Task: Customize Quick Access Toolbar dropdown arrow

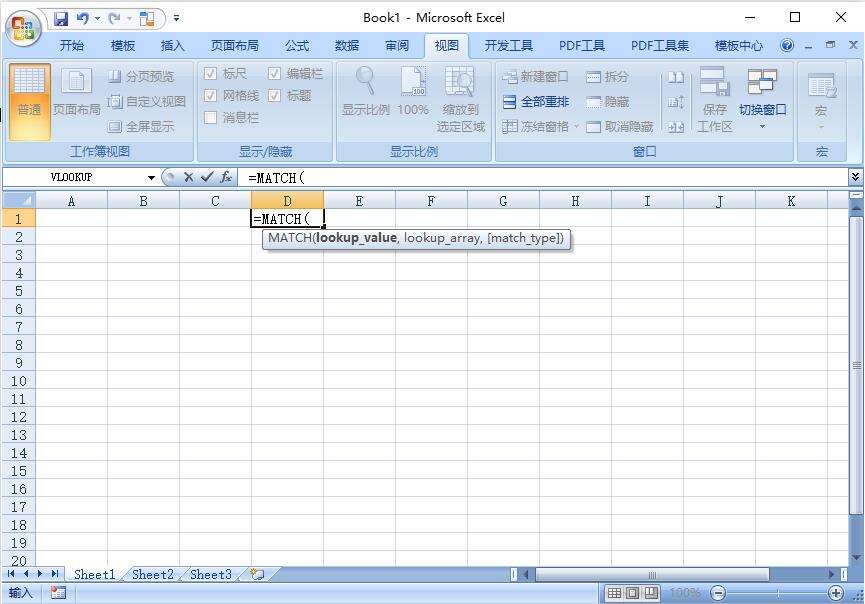Action: click(177, 18)
